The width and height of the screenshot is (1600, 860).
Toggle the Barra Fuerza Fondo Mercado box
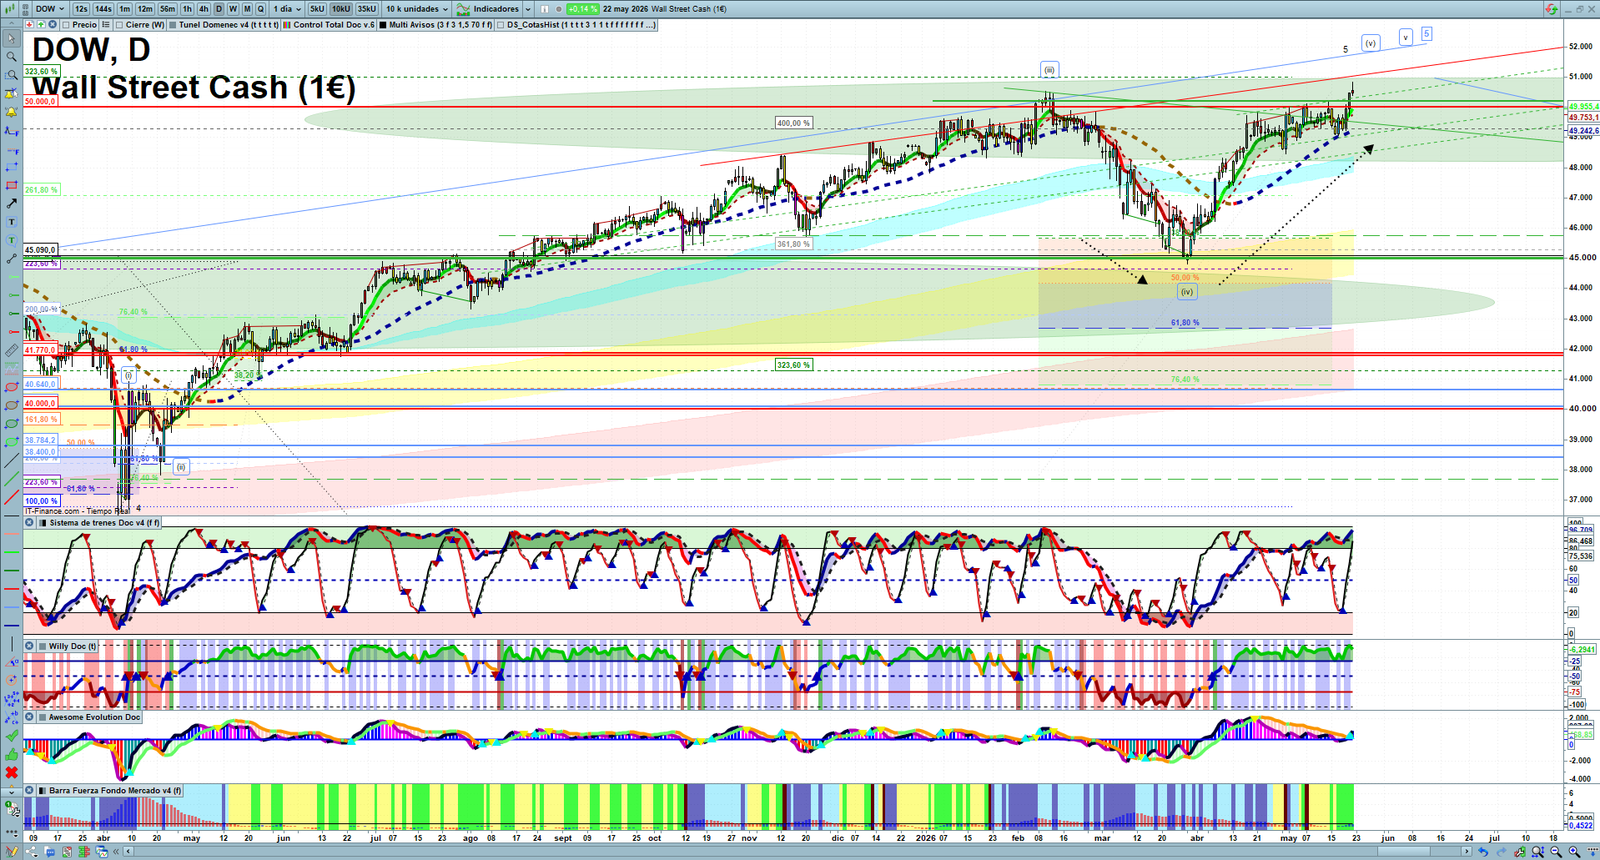click(x=41, y=790)
